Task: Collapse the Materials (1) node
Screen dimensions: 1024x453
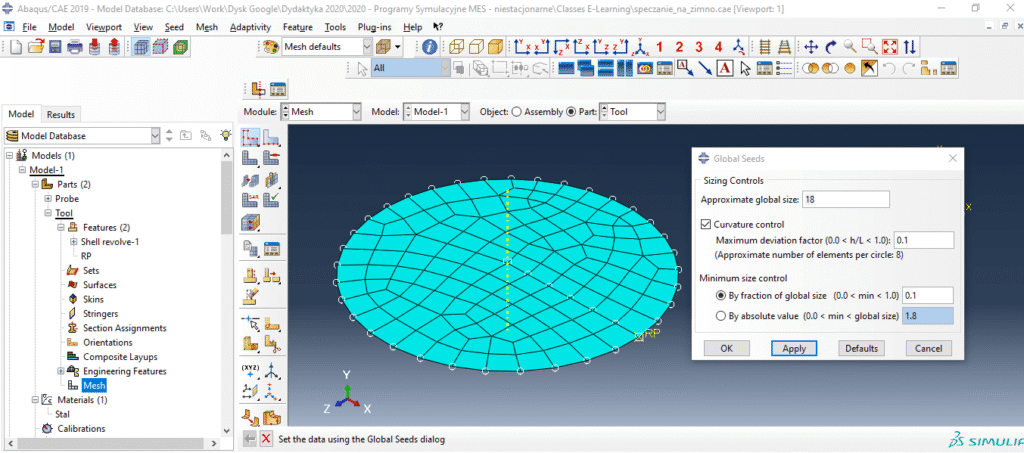Action: (x=35, y=399)
